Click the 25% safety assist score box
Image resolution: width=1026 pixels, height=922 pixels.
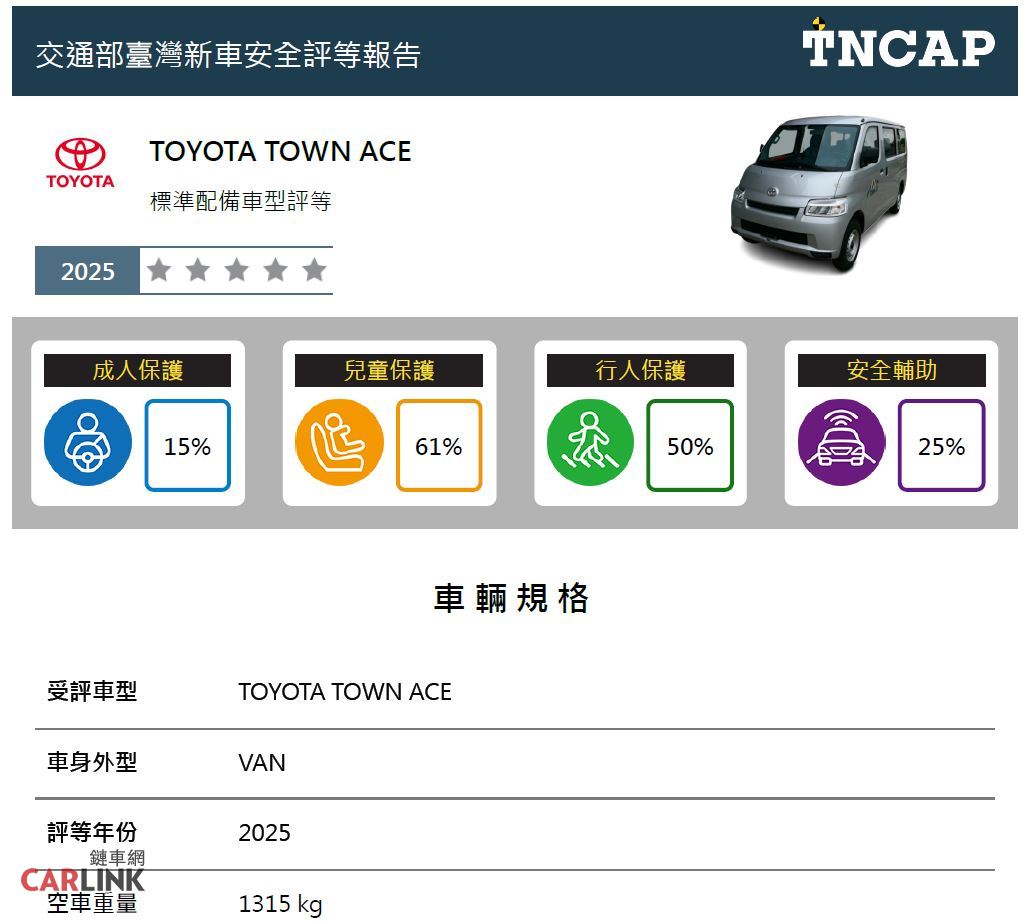(x=941, y=446)
